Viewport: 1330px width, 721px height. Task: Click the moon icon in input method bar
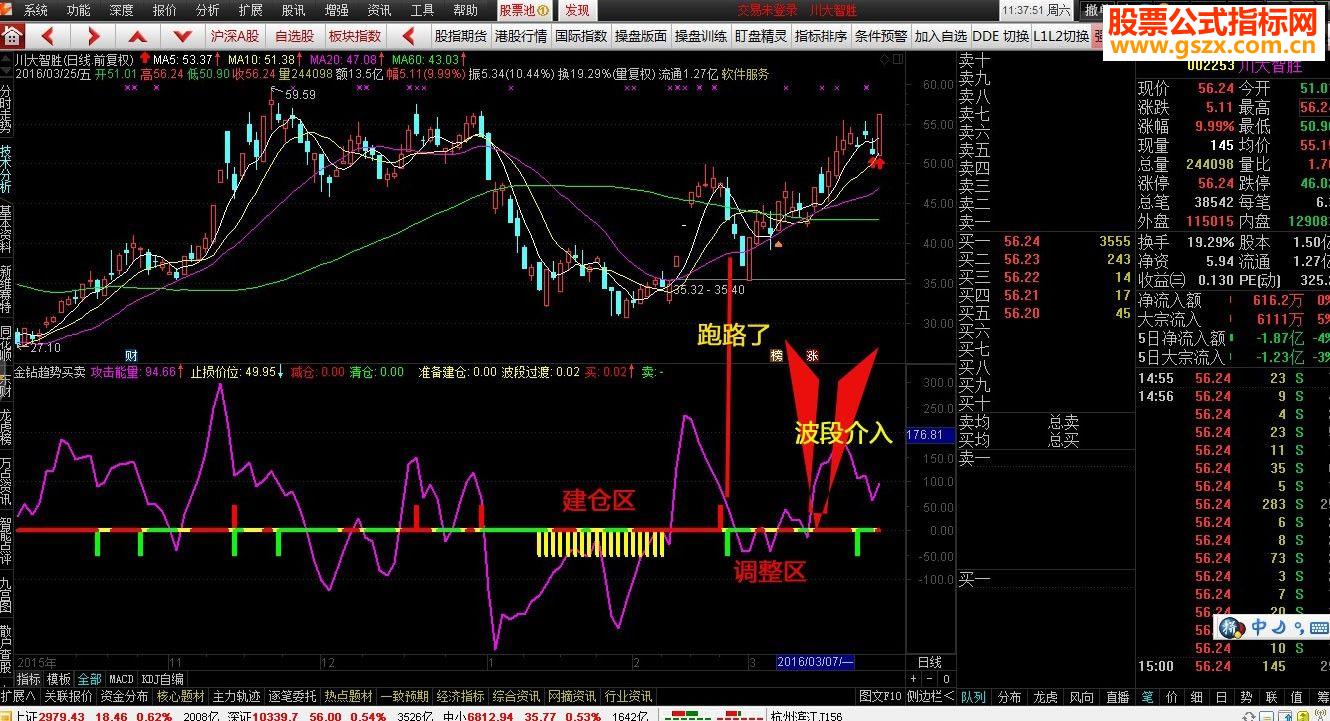pos(1278,628)
